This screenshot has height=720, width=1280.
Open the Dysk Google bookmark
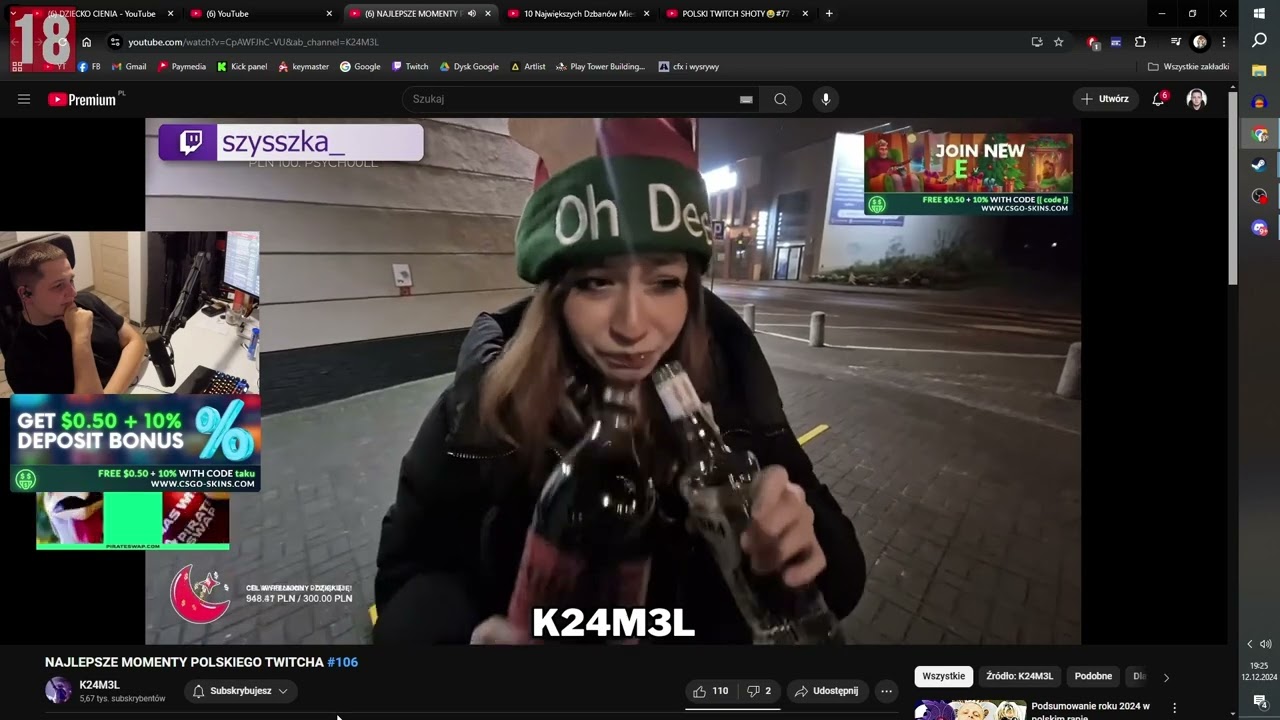point(469,67)
